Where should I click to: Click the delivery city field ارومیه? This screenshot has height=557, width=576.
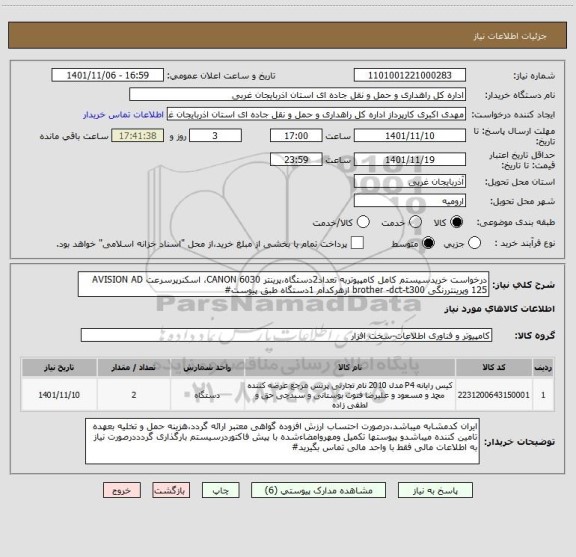click(x=410, y=201)
